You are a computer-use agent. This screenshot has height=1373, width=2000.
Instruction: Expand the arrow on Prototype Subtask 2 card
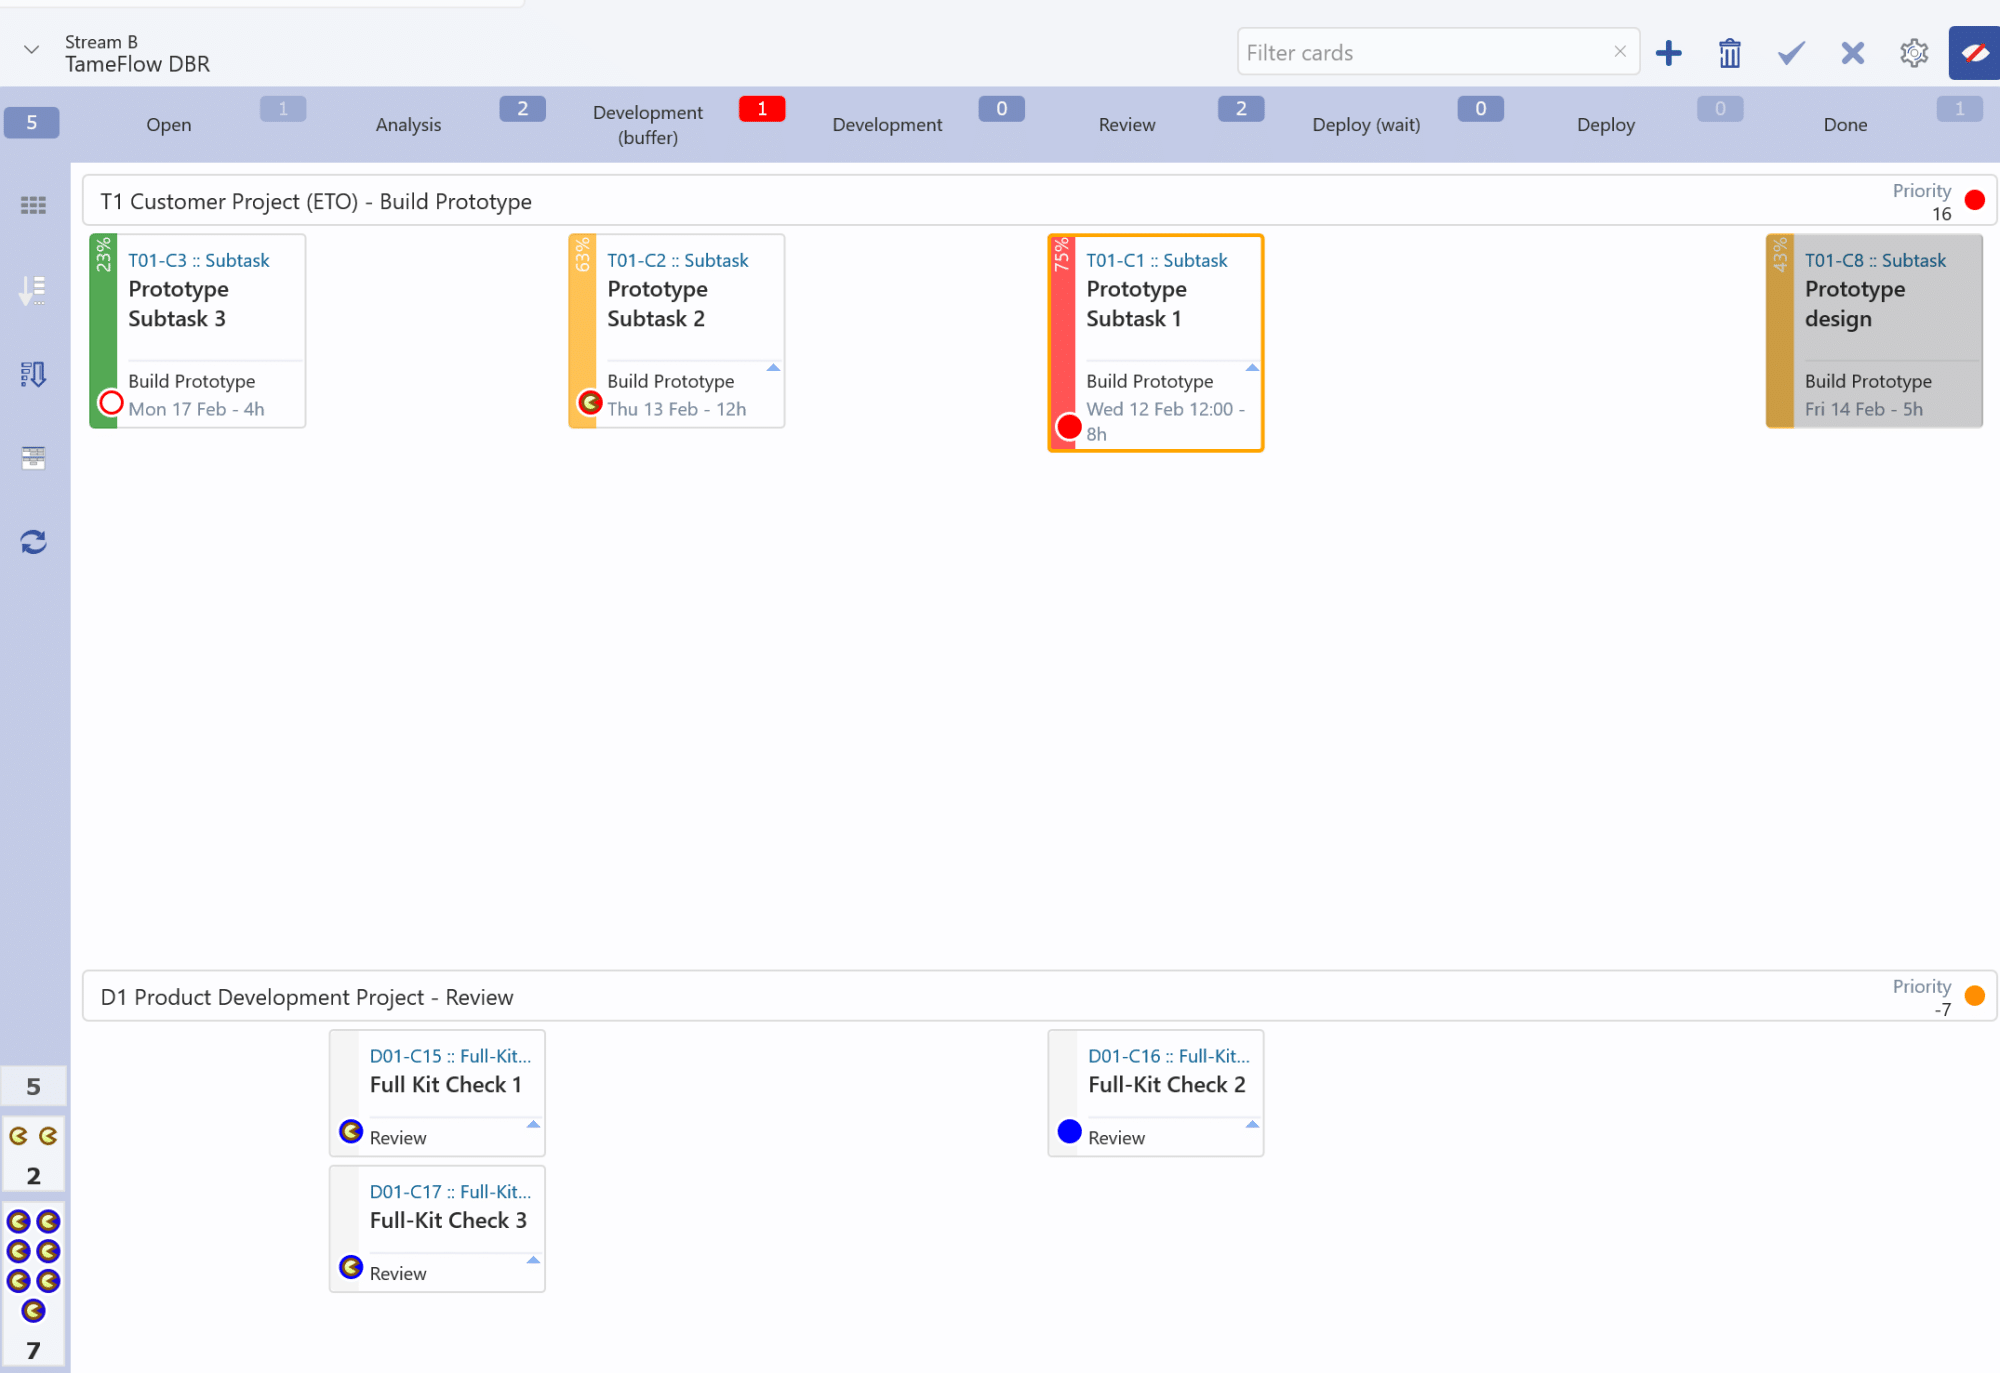coord(773,368)
